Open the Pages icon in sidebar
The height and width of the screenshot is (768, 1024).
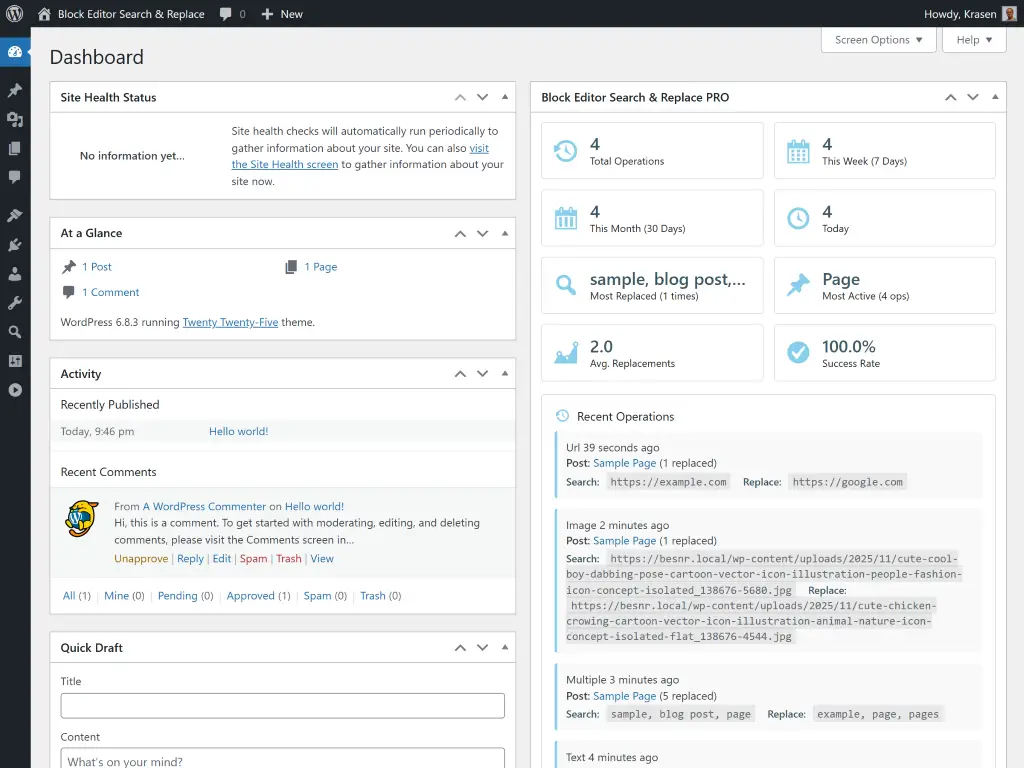14,148
